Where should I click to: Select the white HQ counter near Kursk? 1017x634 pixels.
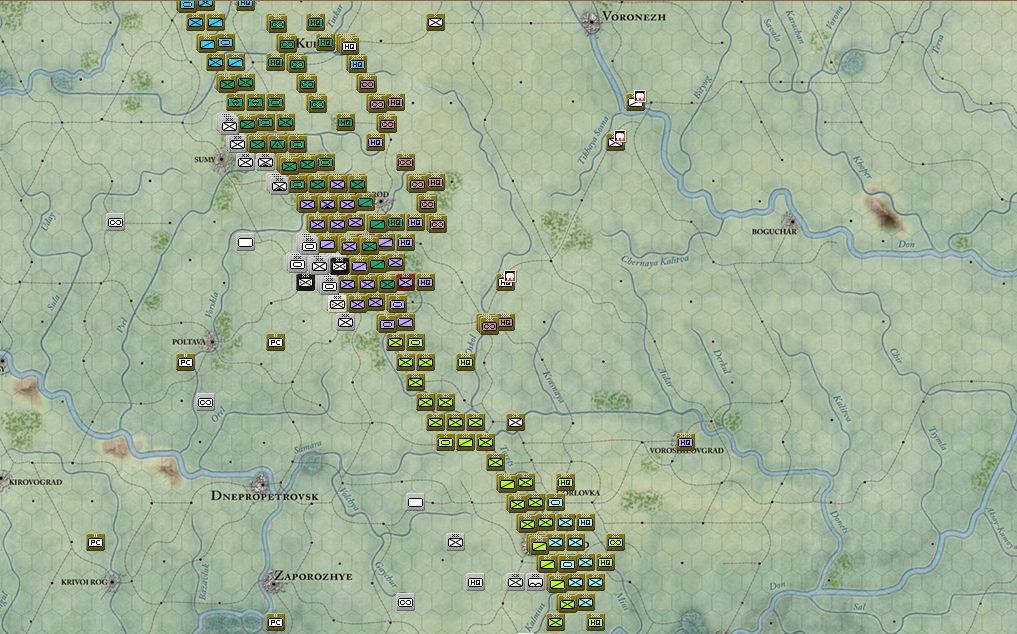coord(349,46)
